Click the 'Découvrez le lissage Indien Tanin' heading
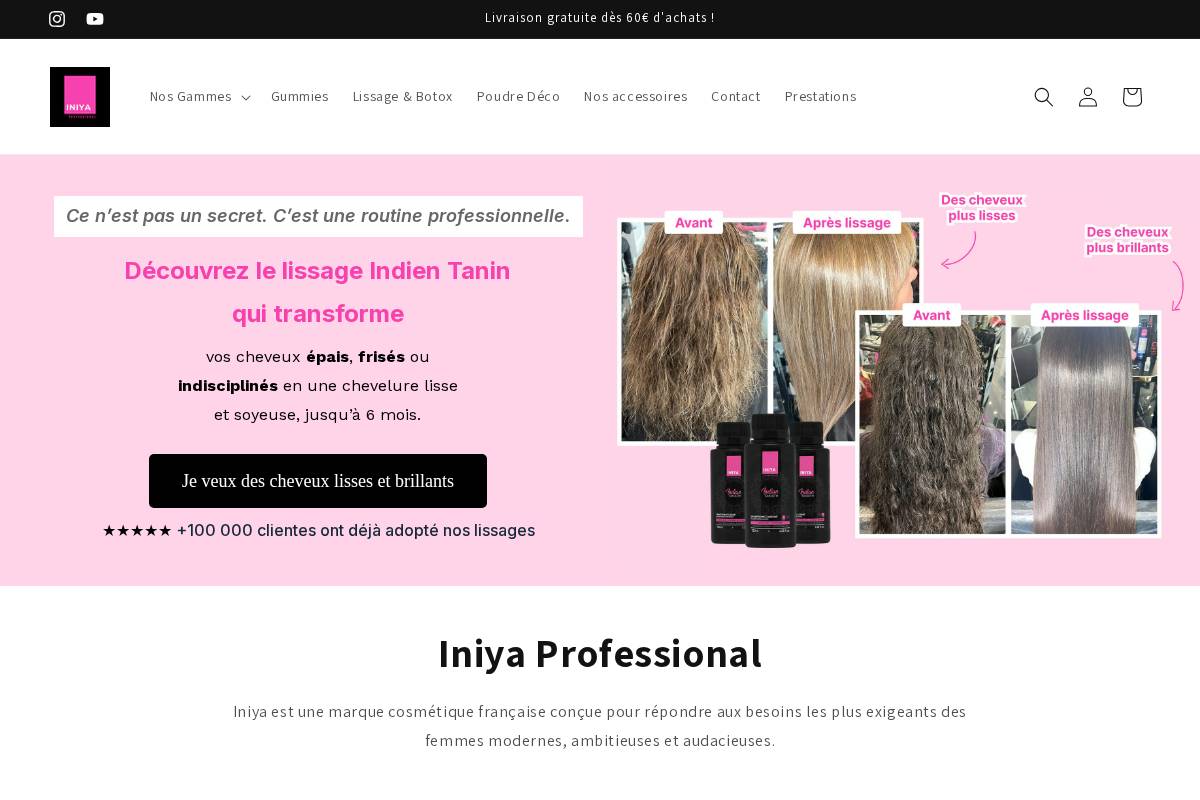This screenshot has height=800, width=1200. pos(317,292)
